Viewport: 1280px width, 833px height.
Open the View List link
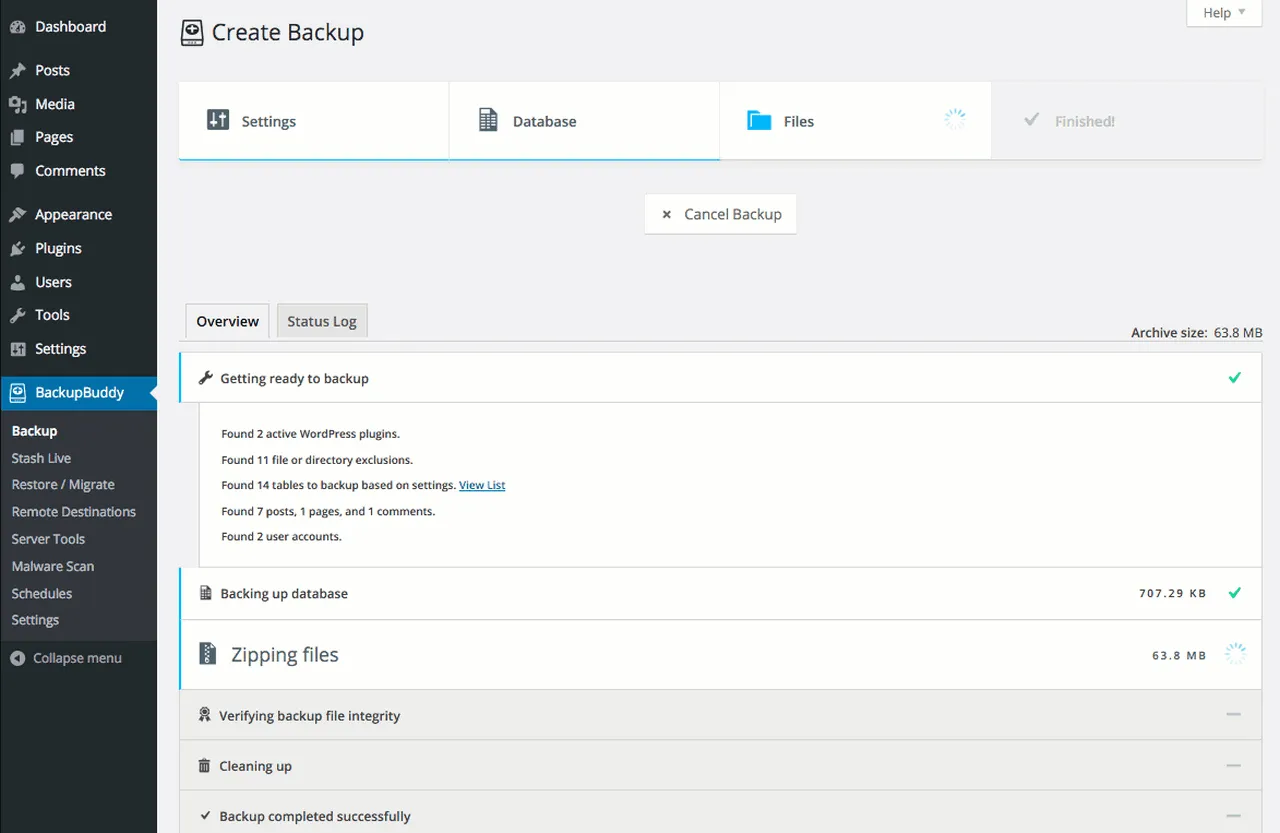coord(482,485)
